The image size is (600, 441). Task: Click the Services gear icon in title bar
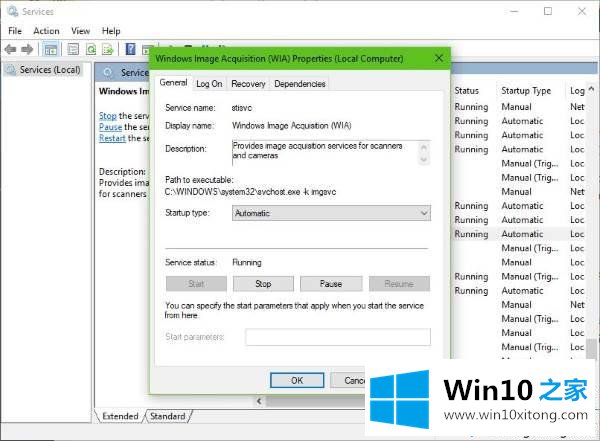point(13,11)
